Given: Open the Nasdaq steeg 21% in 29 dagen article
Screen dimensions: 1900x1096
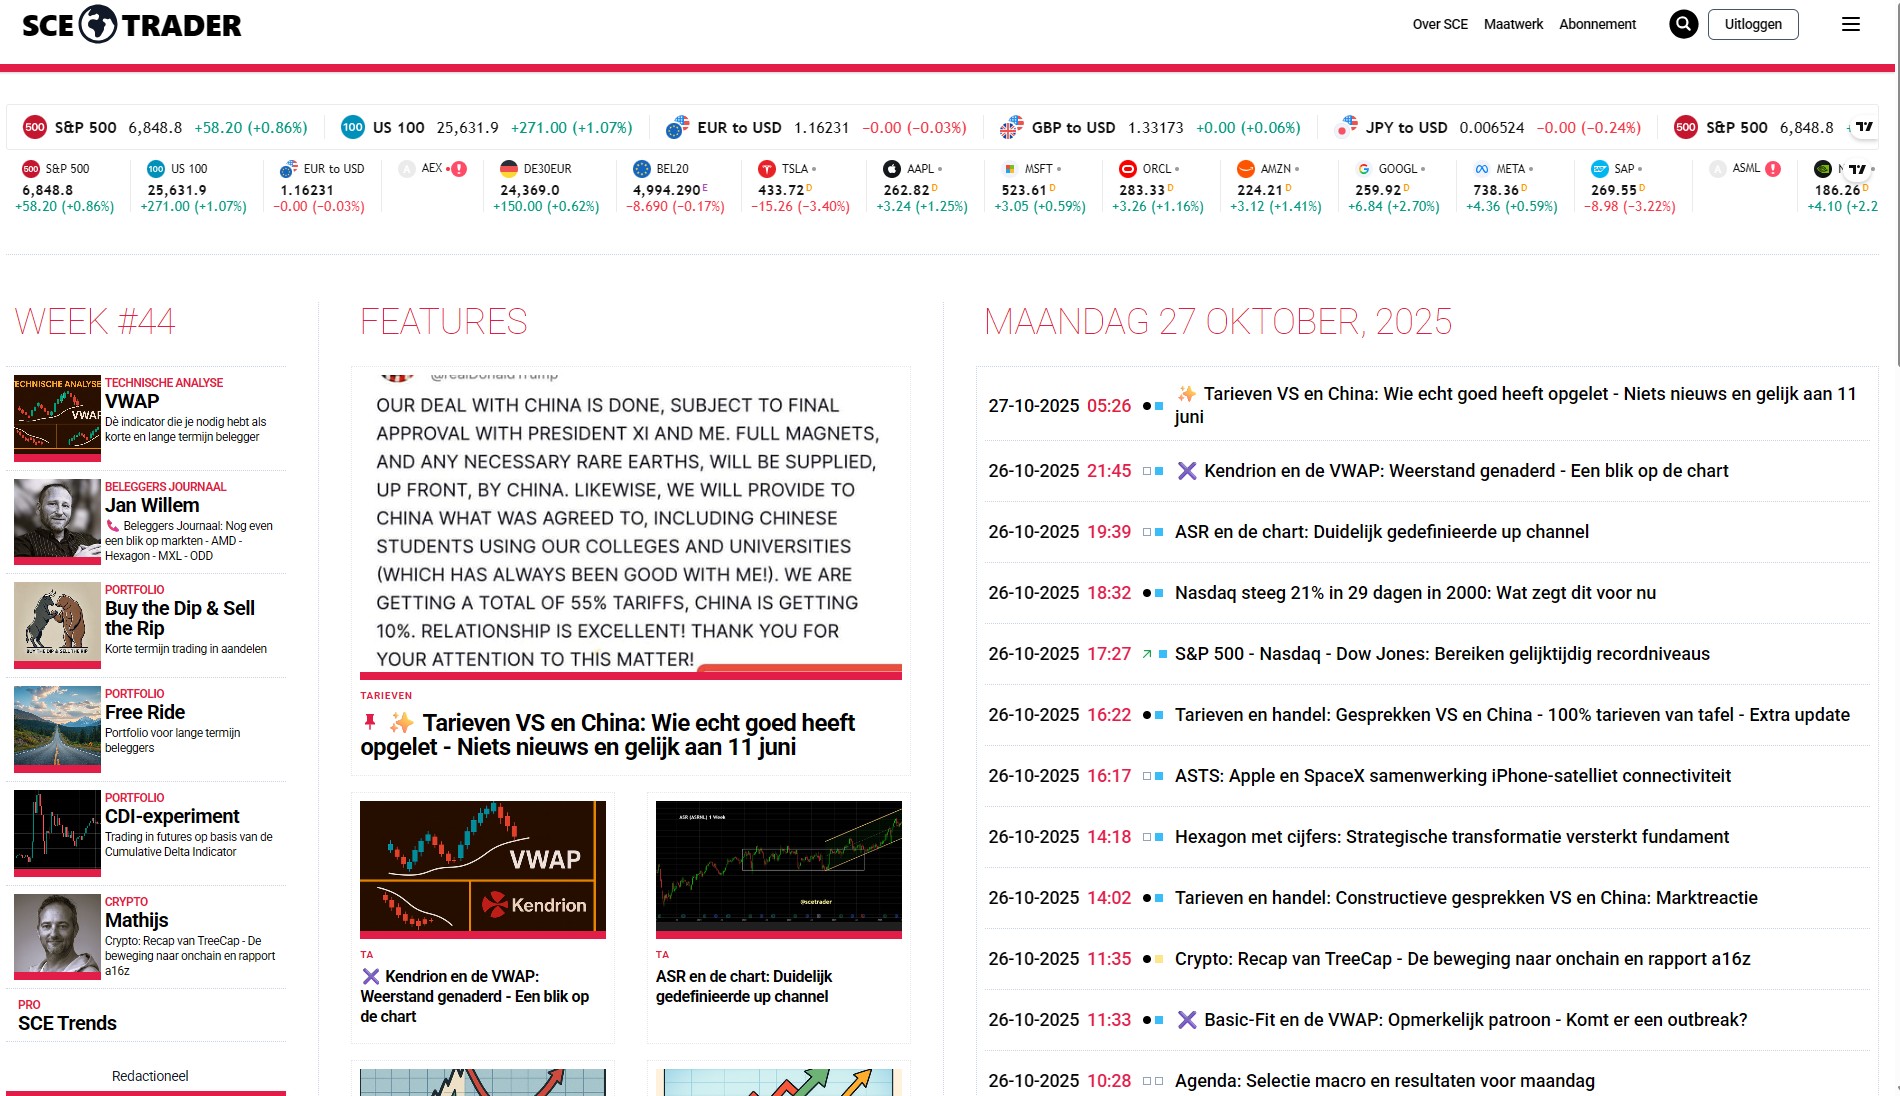Looking at the screenshot, I should [x=1415, y=593].
